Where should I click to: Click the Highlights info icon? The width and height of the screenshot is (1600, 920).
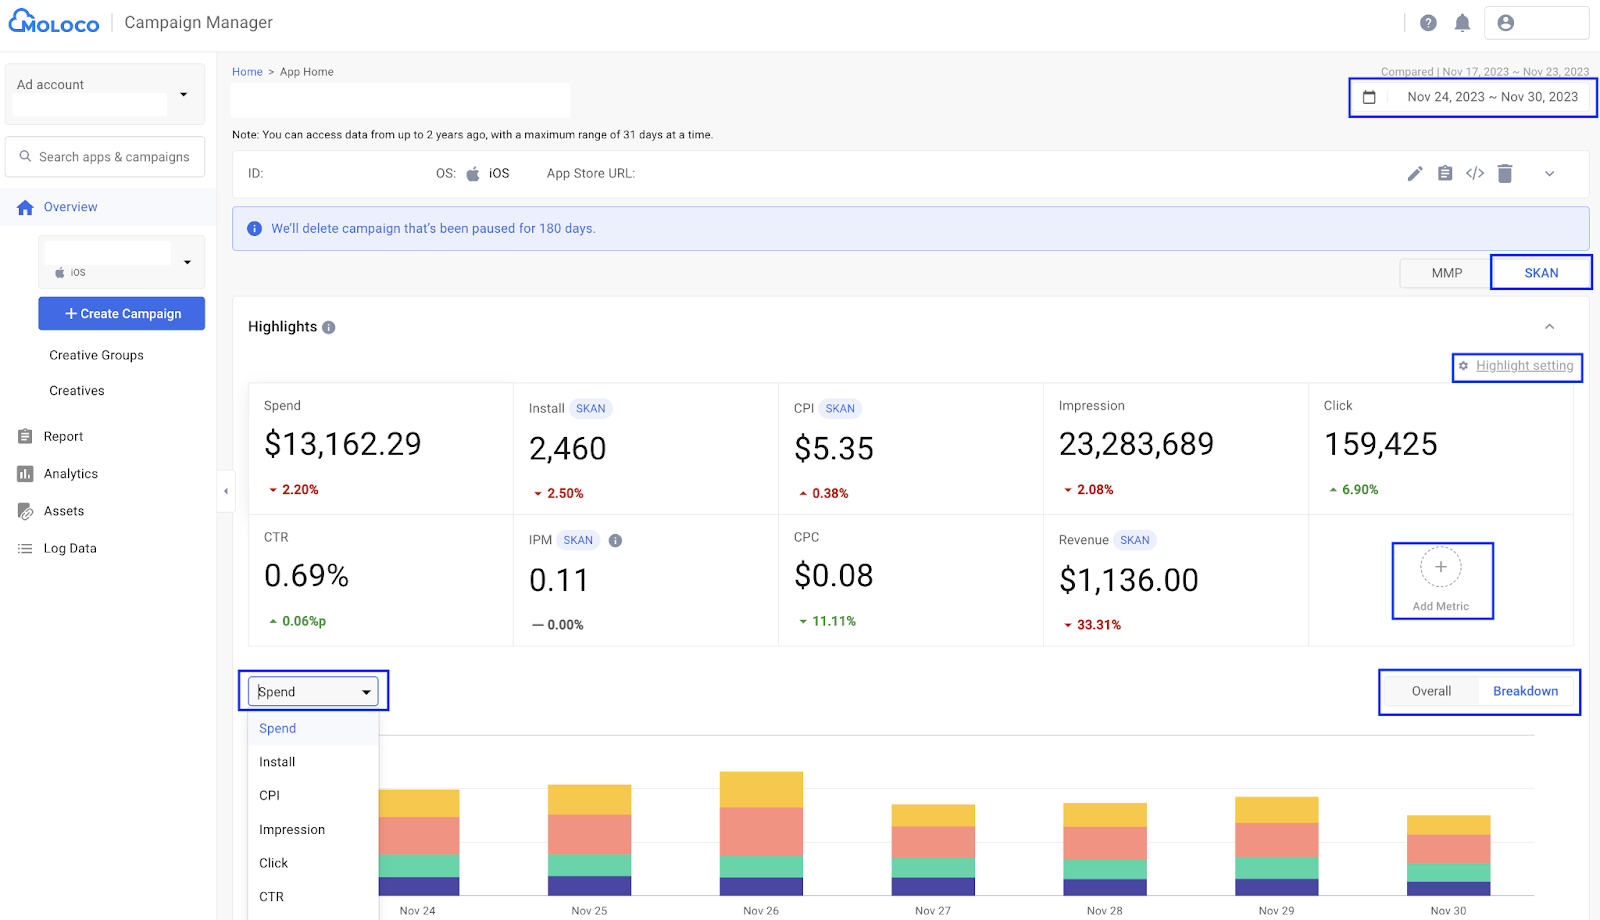(x=329, y=327)
